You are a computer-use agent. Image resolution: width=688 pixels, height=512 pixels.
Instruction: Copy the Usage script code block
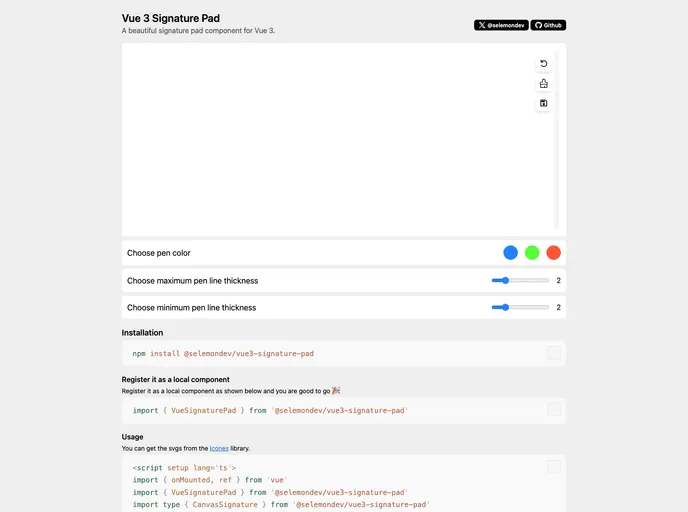554,467
